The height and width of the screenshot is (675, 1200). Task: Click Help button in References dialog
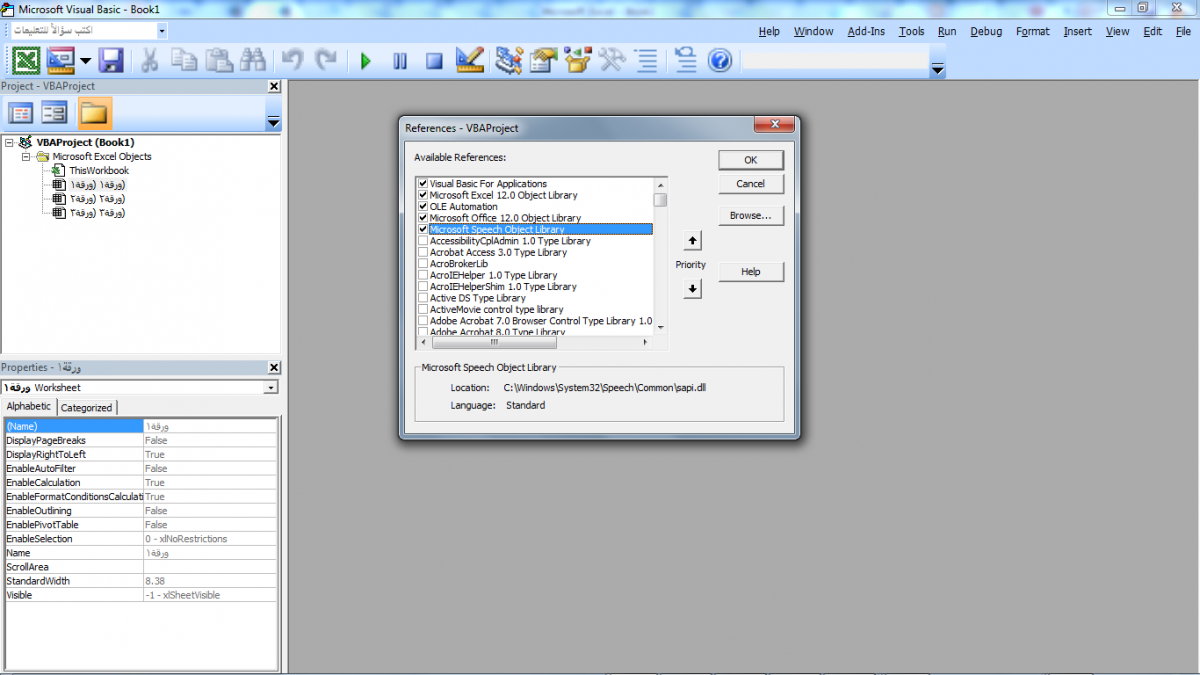(751, 272)
